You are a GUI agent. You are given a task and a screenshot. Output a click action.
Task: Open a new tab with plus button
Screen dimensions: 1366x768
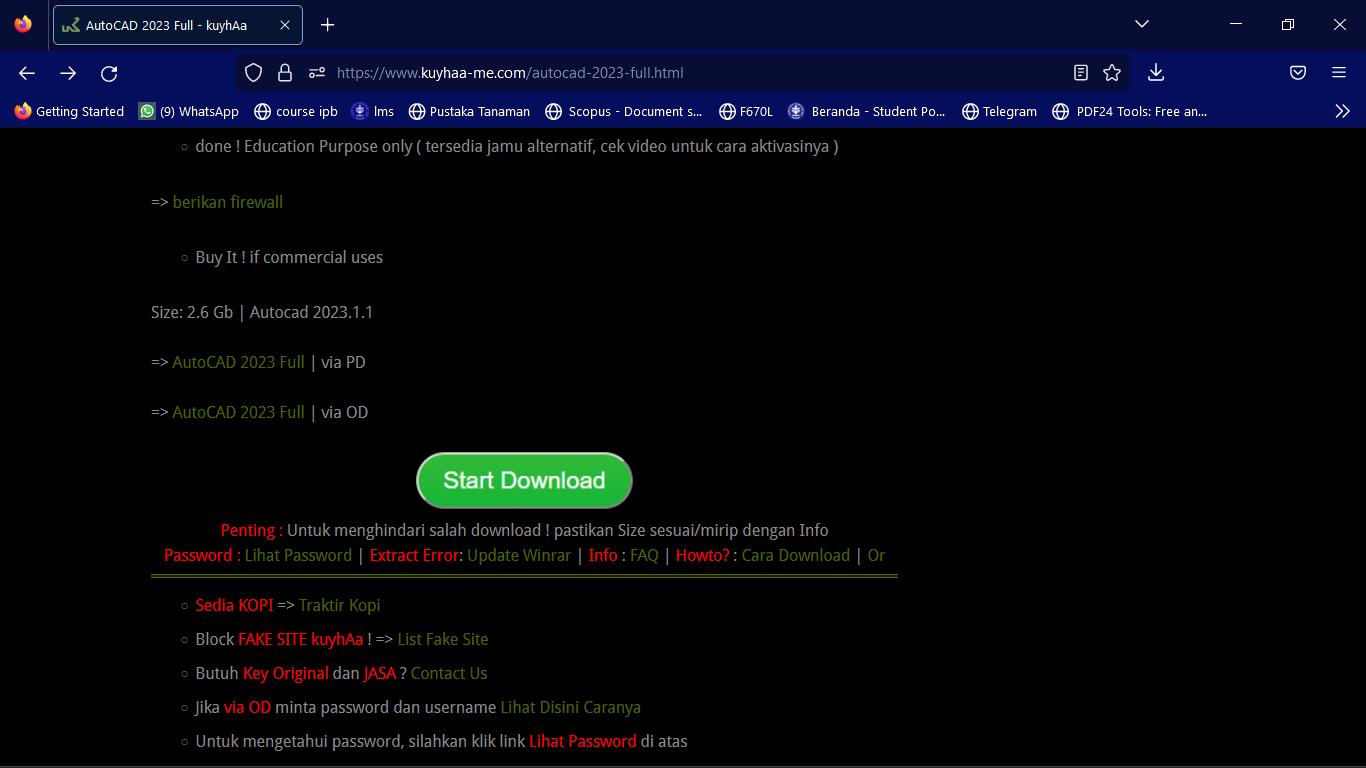[328, 25]
